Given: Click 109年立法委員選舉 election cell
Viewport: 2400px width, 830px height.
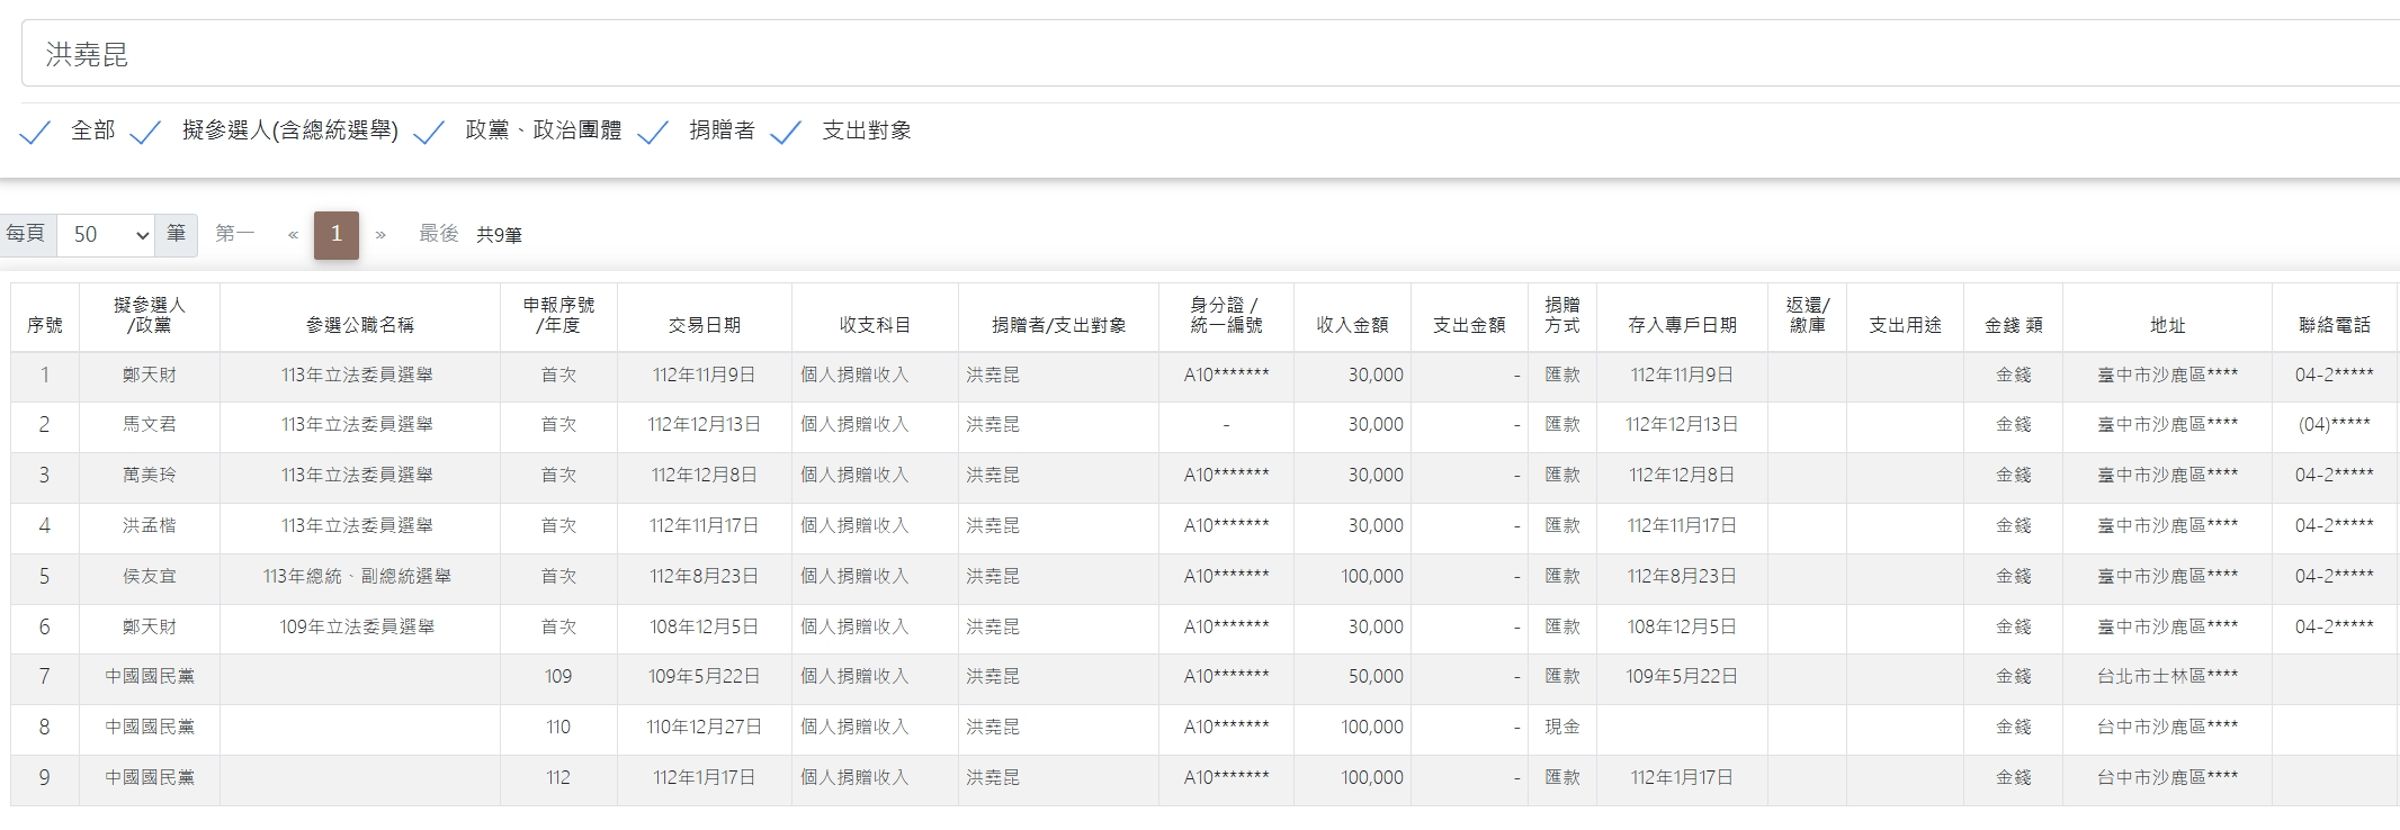Looking at the screenshot, I should [x=357, y=627].
